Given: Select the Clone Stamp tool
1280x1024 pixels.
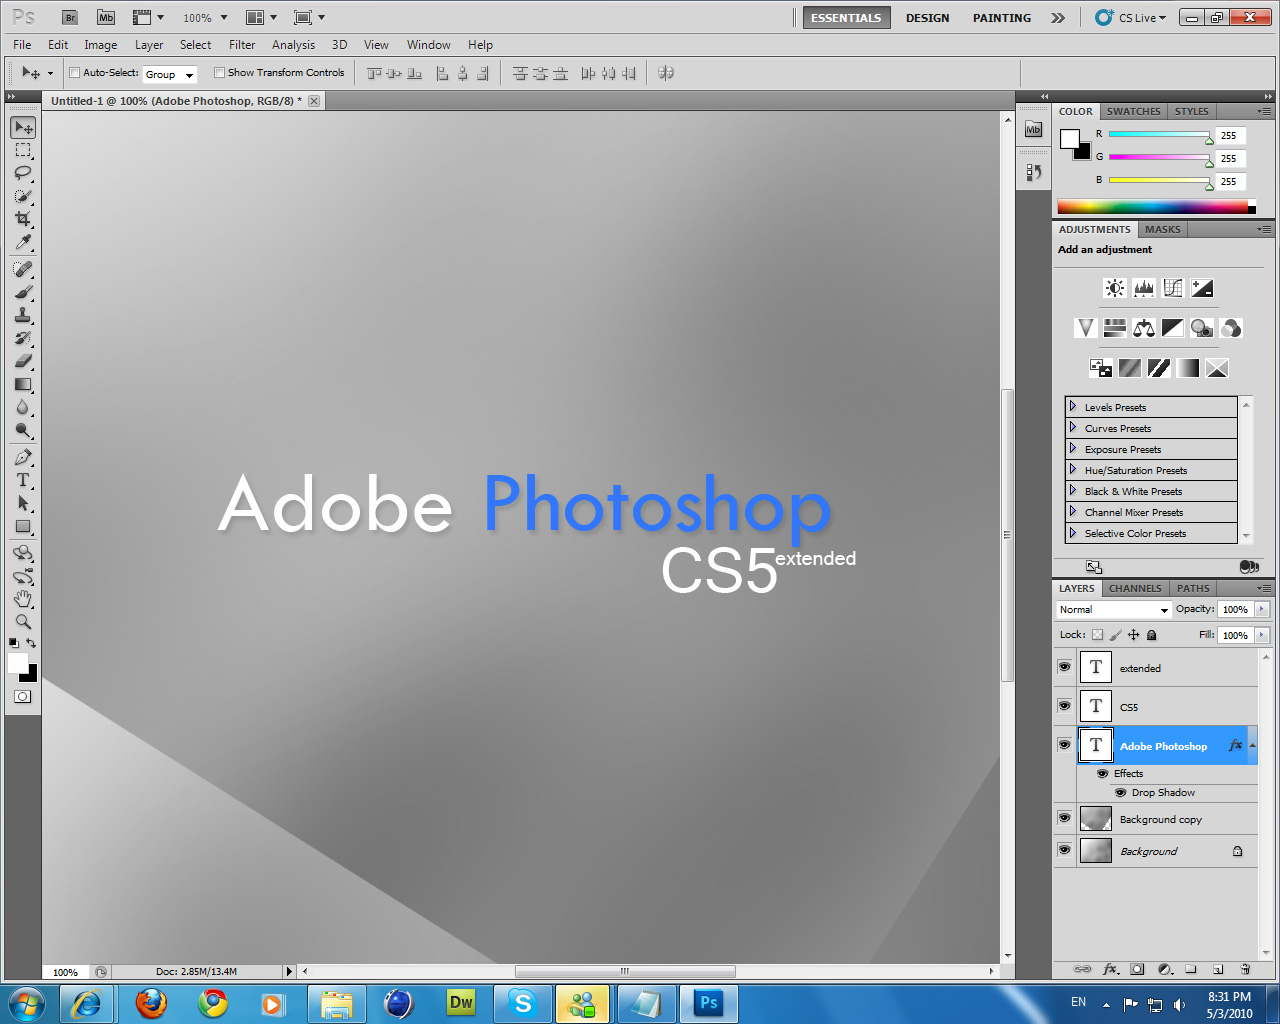Looking at the screenshot, I should pos(23,315).
